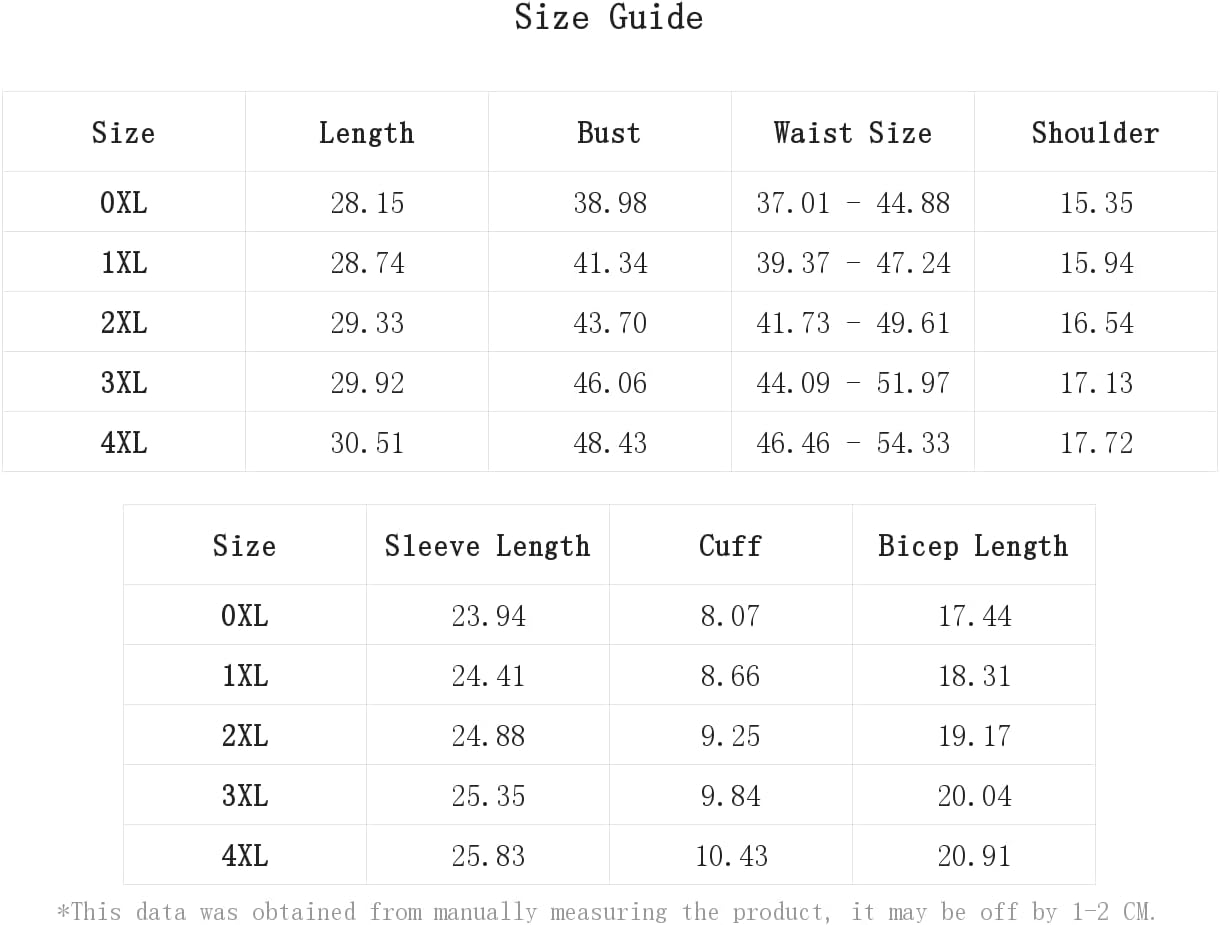This screenshot has height=925, width=1220.
Task: Click waist range 46.46 - 54.33
Action: point(853,443)
